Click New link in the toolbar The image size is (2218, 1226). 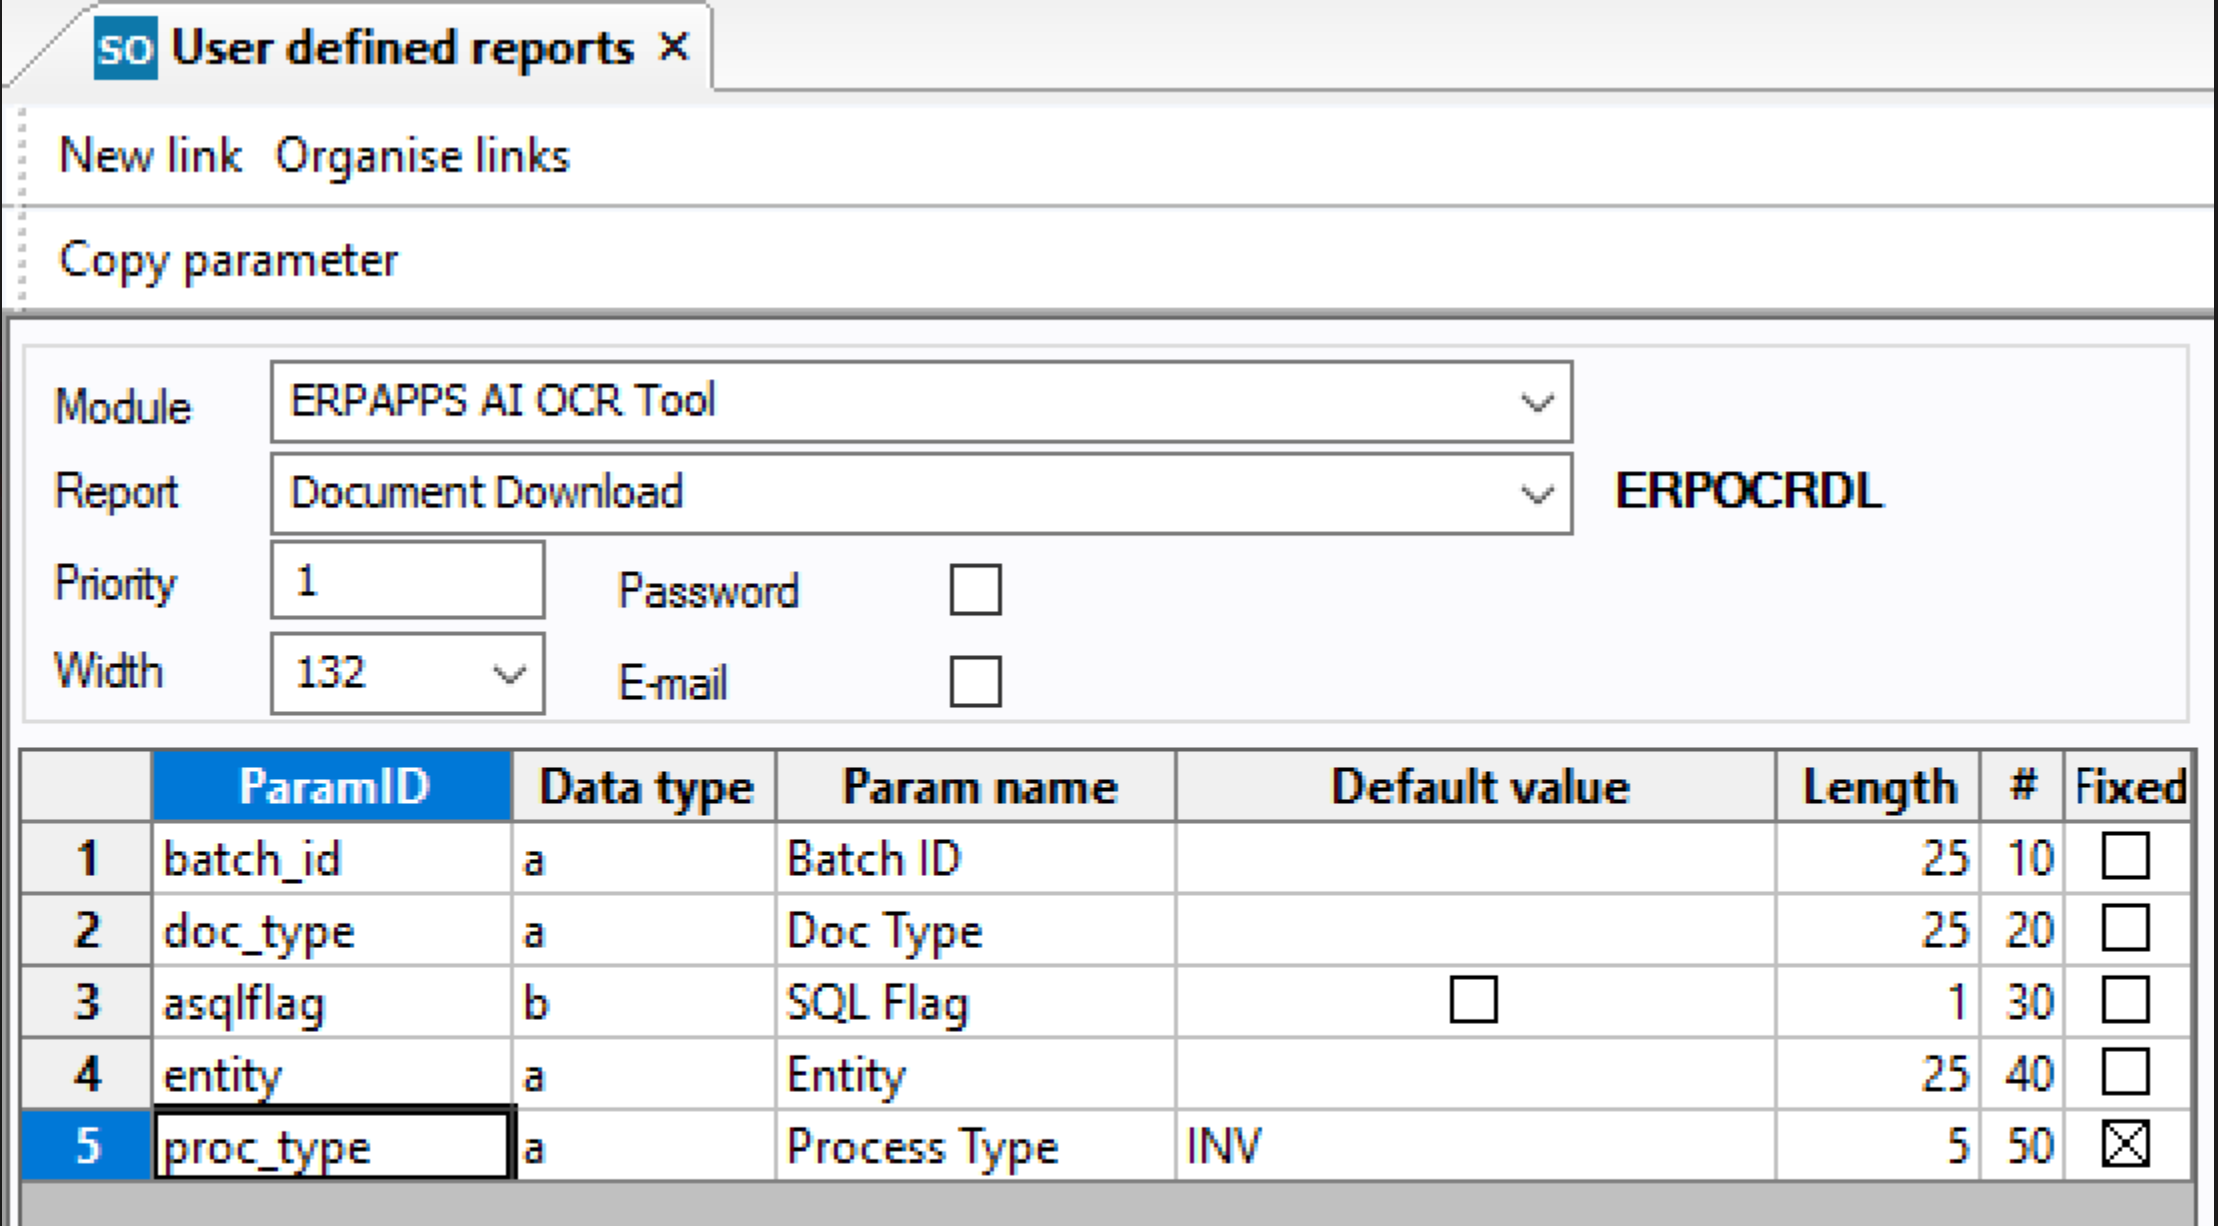click(x=150, y=156)
